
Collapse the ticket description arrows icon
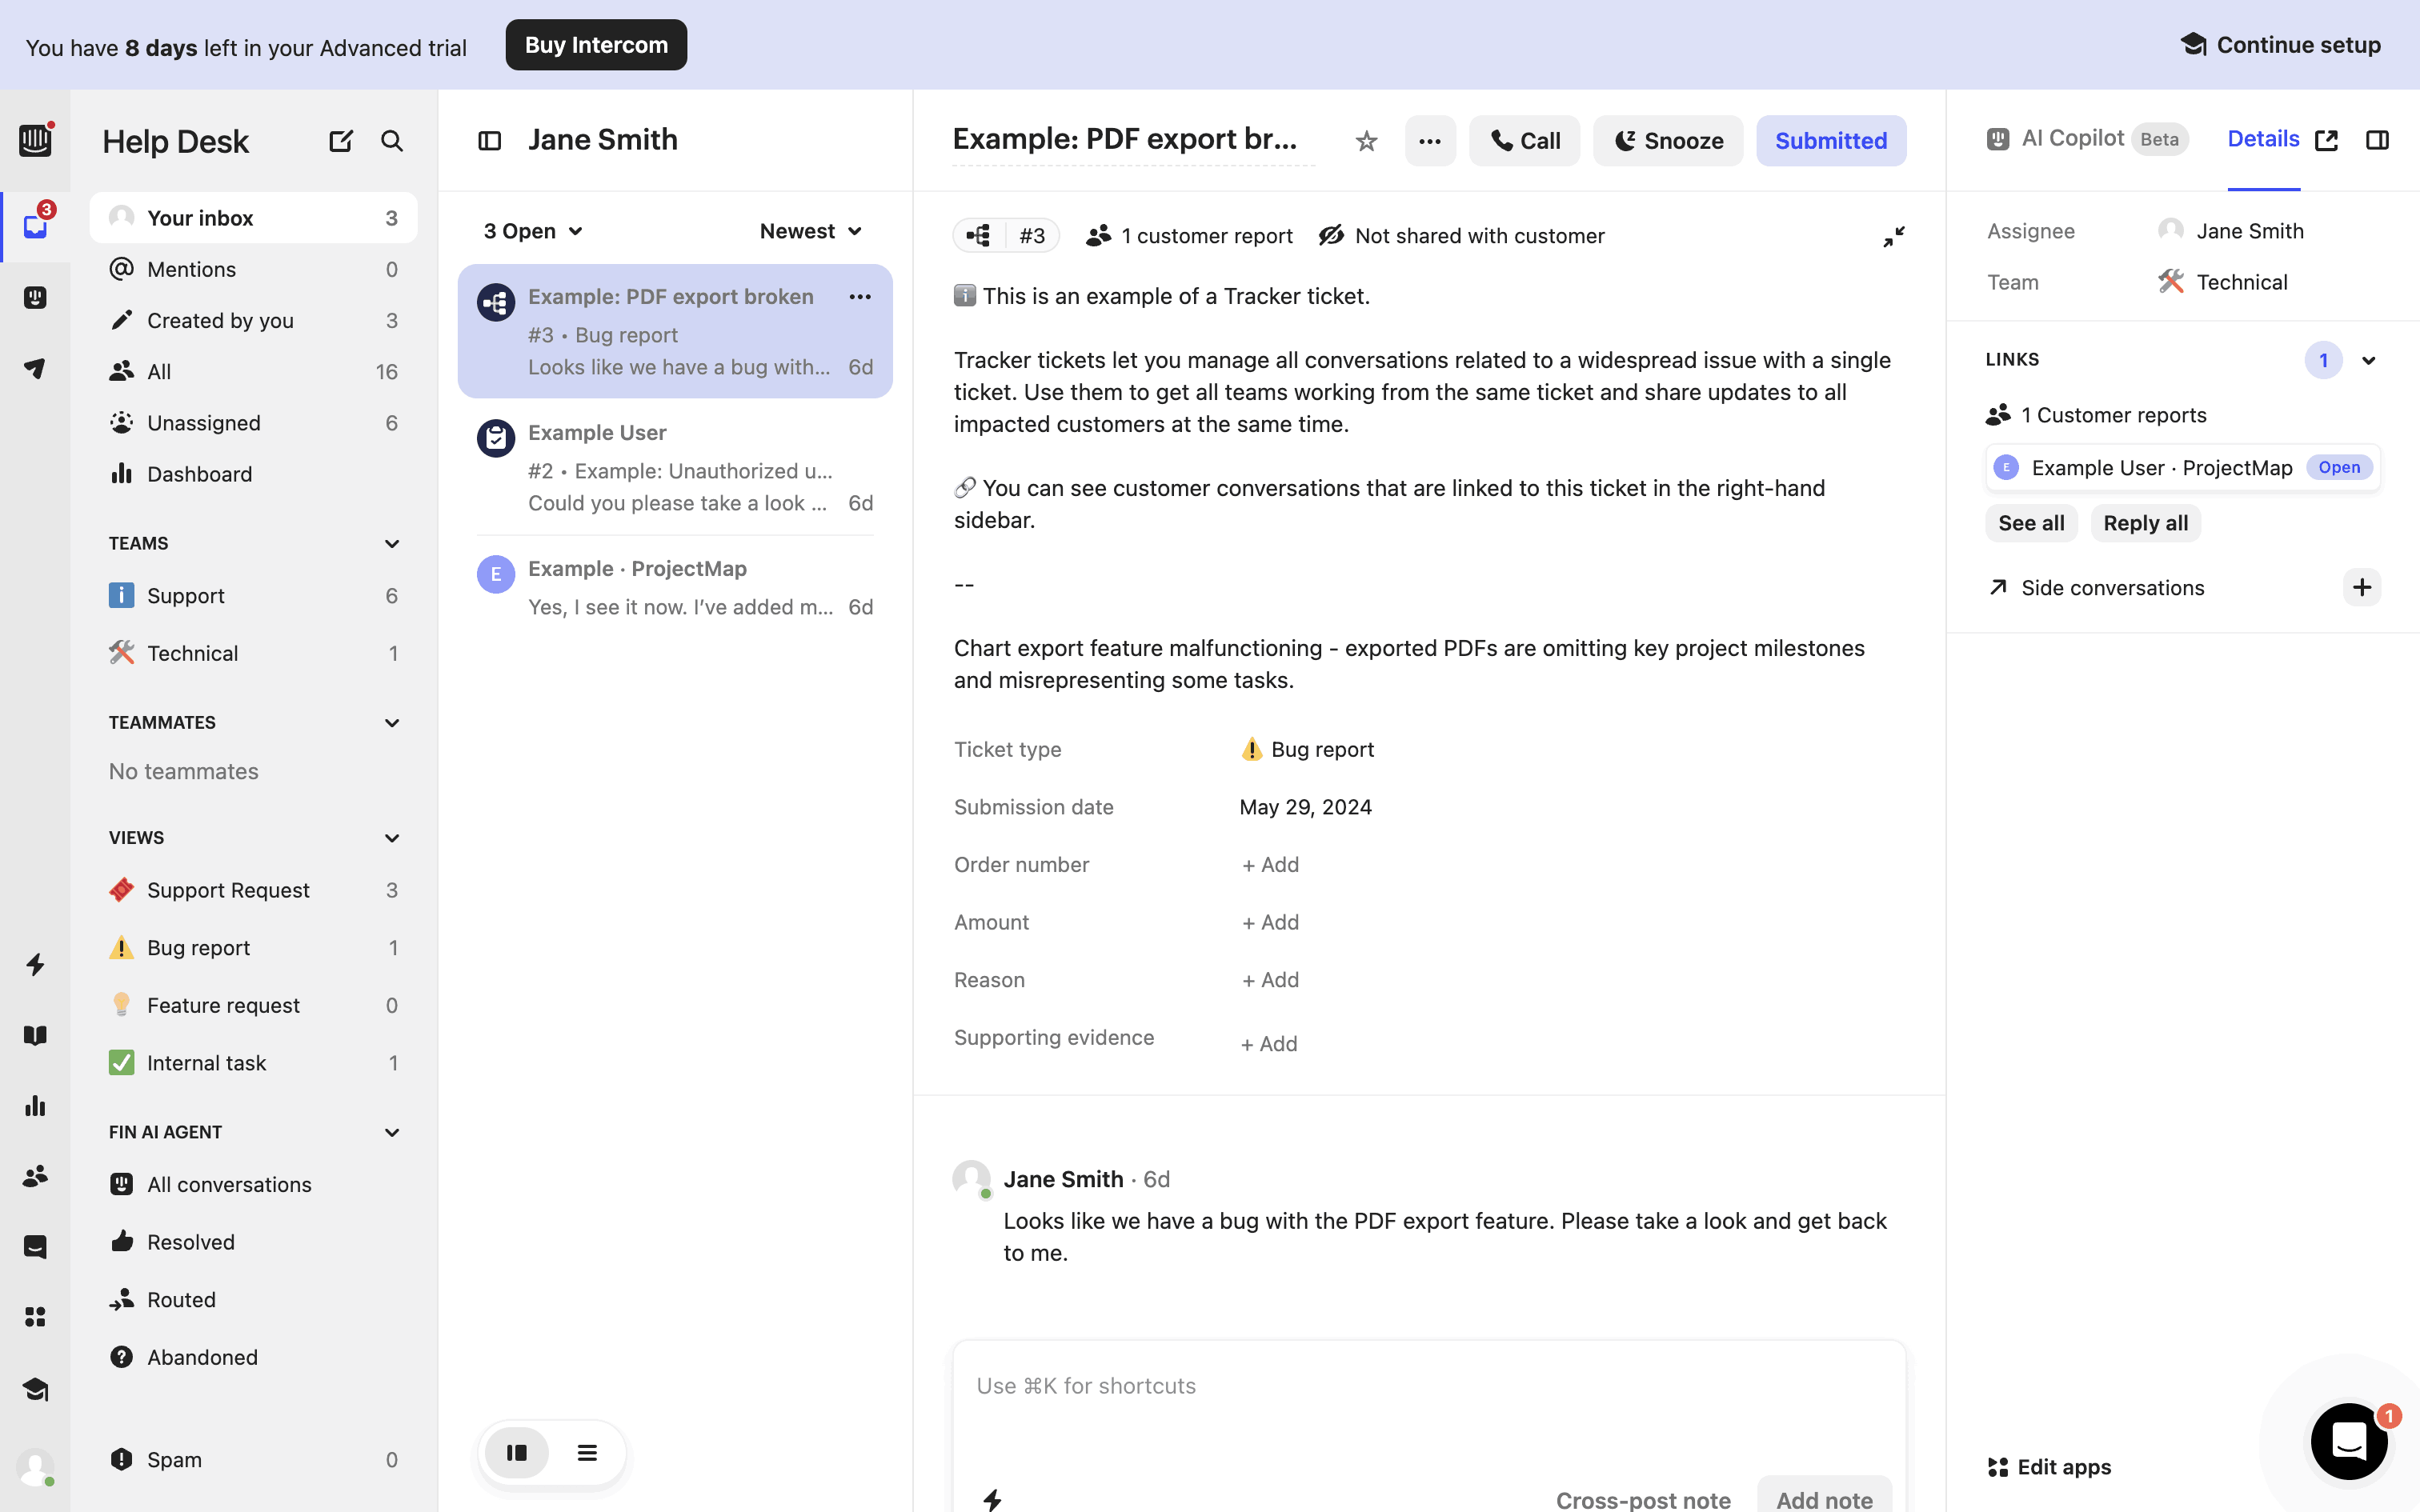click(1893, 236)
